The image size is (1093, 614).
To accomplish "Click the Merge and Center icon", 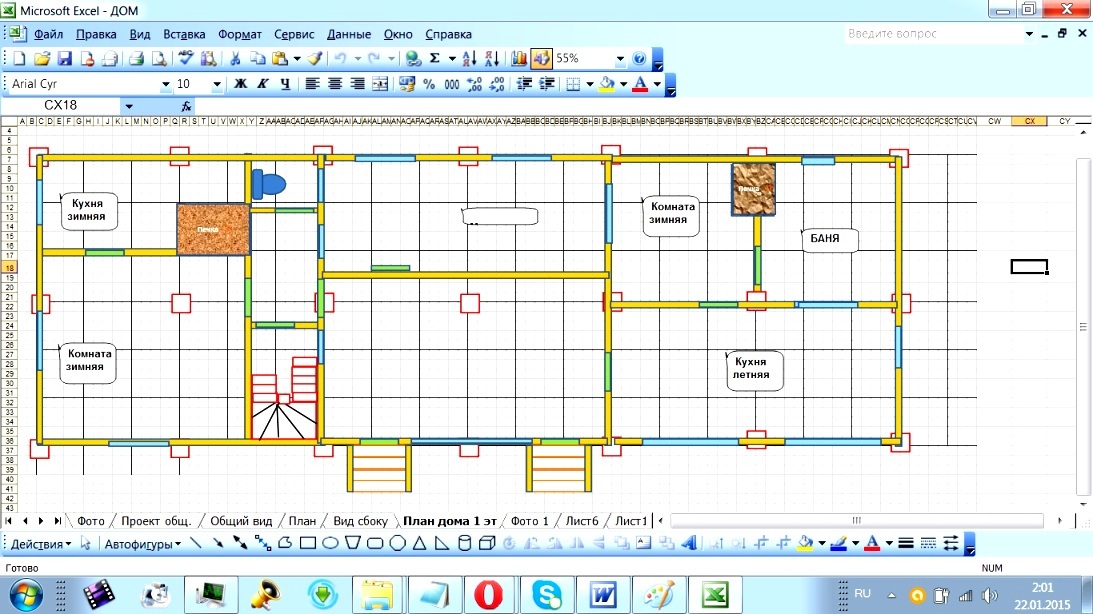I will [x=380, y=84].
